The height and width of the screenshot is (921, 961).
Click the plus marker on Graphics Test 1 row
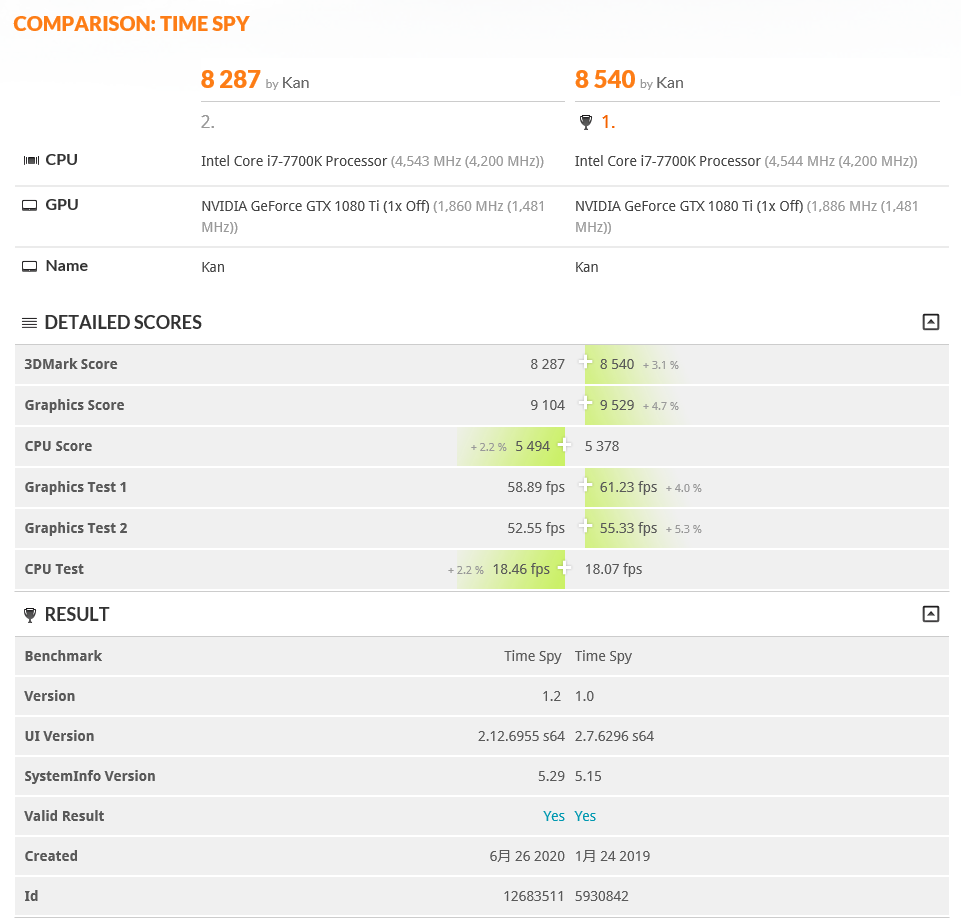point(585,485)
